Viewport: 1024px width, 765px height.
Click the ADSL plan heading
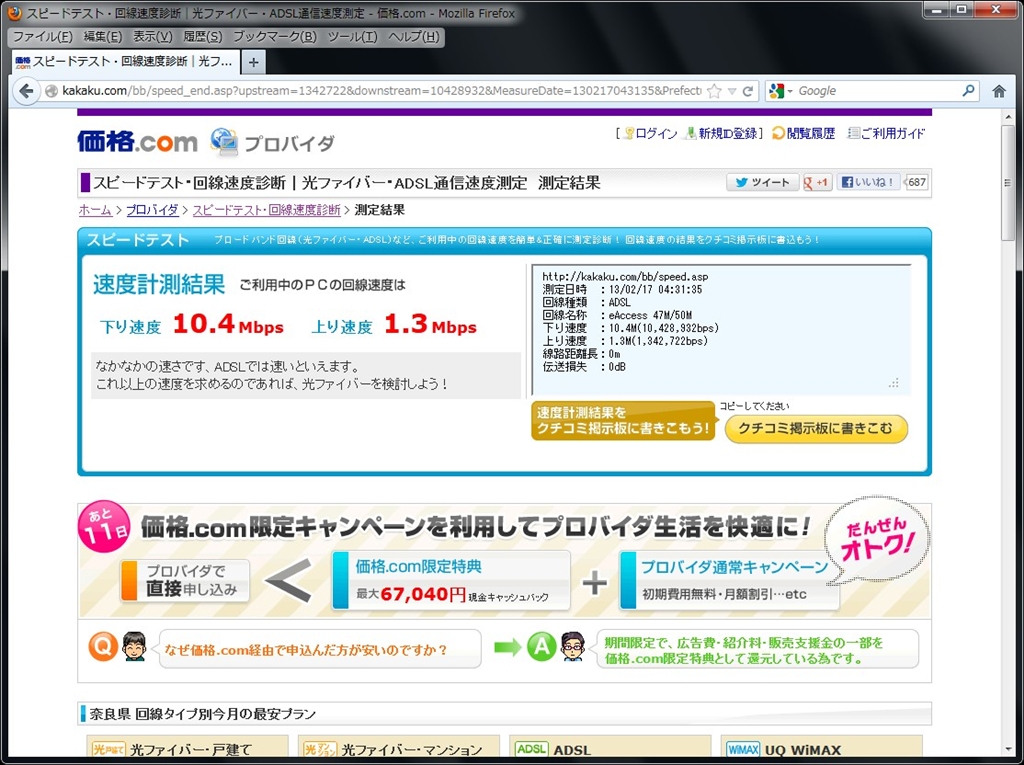click(x=572, y=750)
